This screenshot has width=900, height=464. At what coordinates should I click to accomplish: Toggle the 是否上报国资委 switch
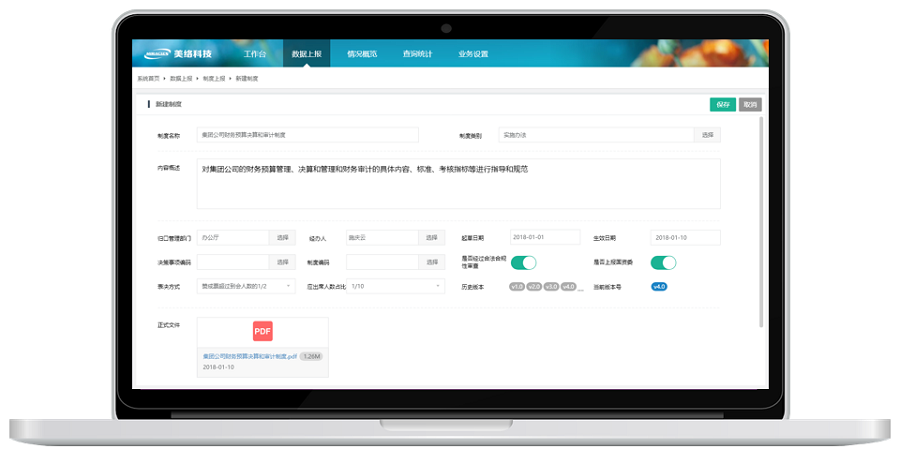tap(663, 262)
